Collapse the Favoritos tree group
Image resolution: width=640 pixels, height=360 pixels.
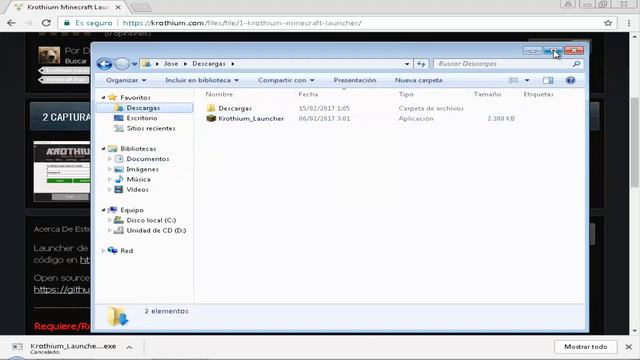tap(103, 98)
